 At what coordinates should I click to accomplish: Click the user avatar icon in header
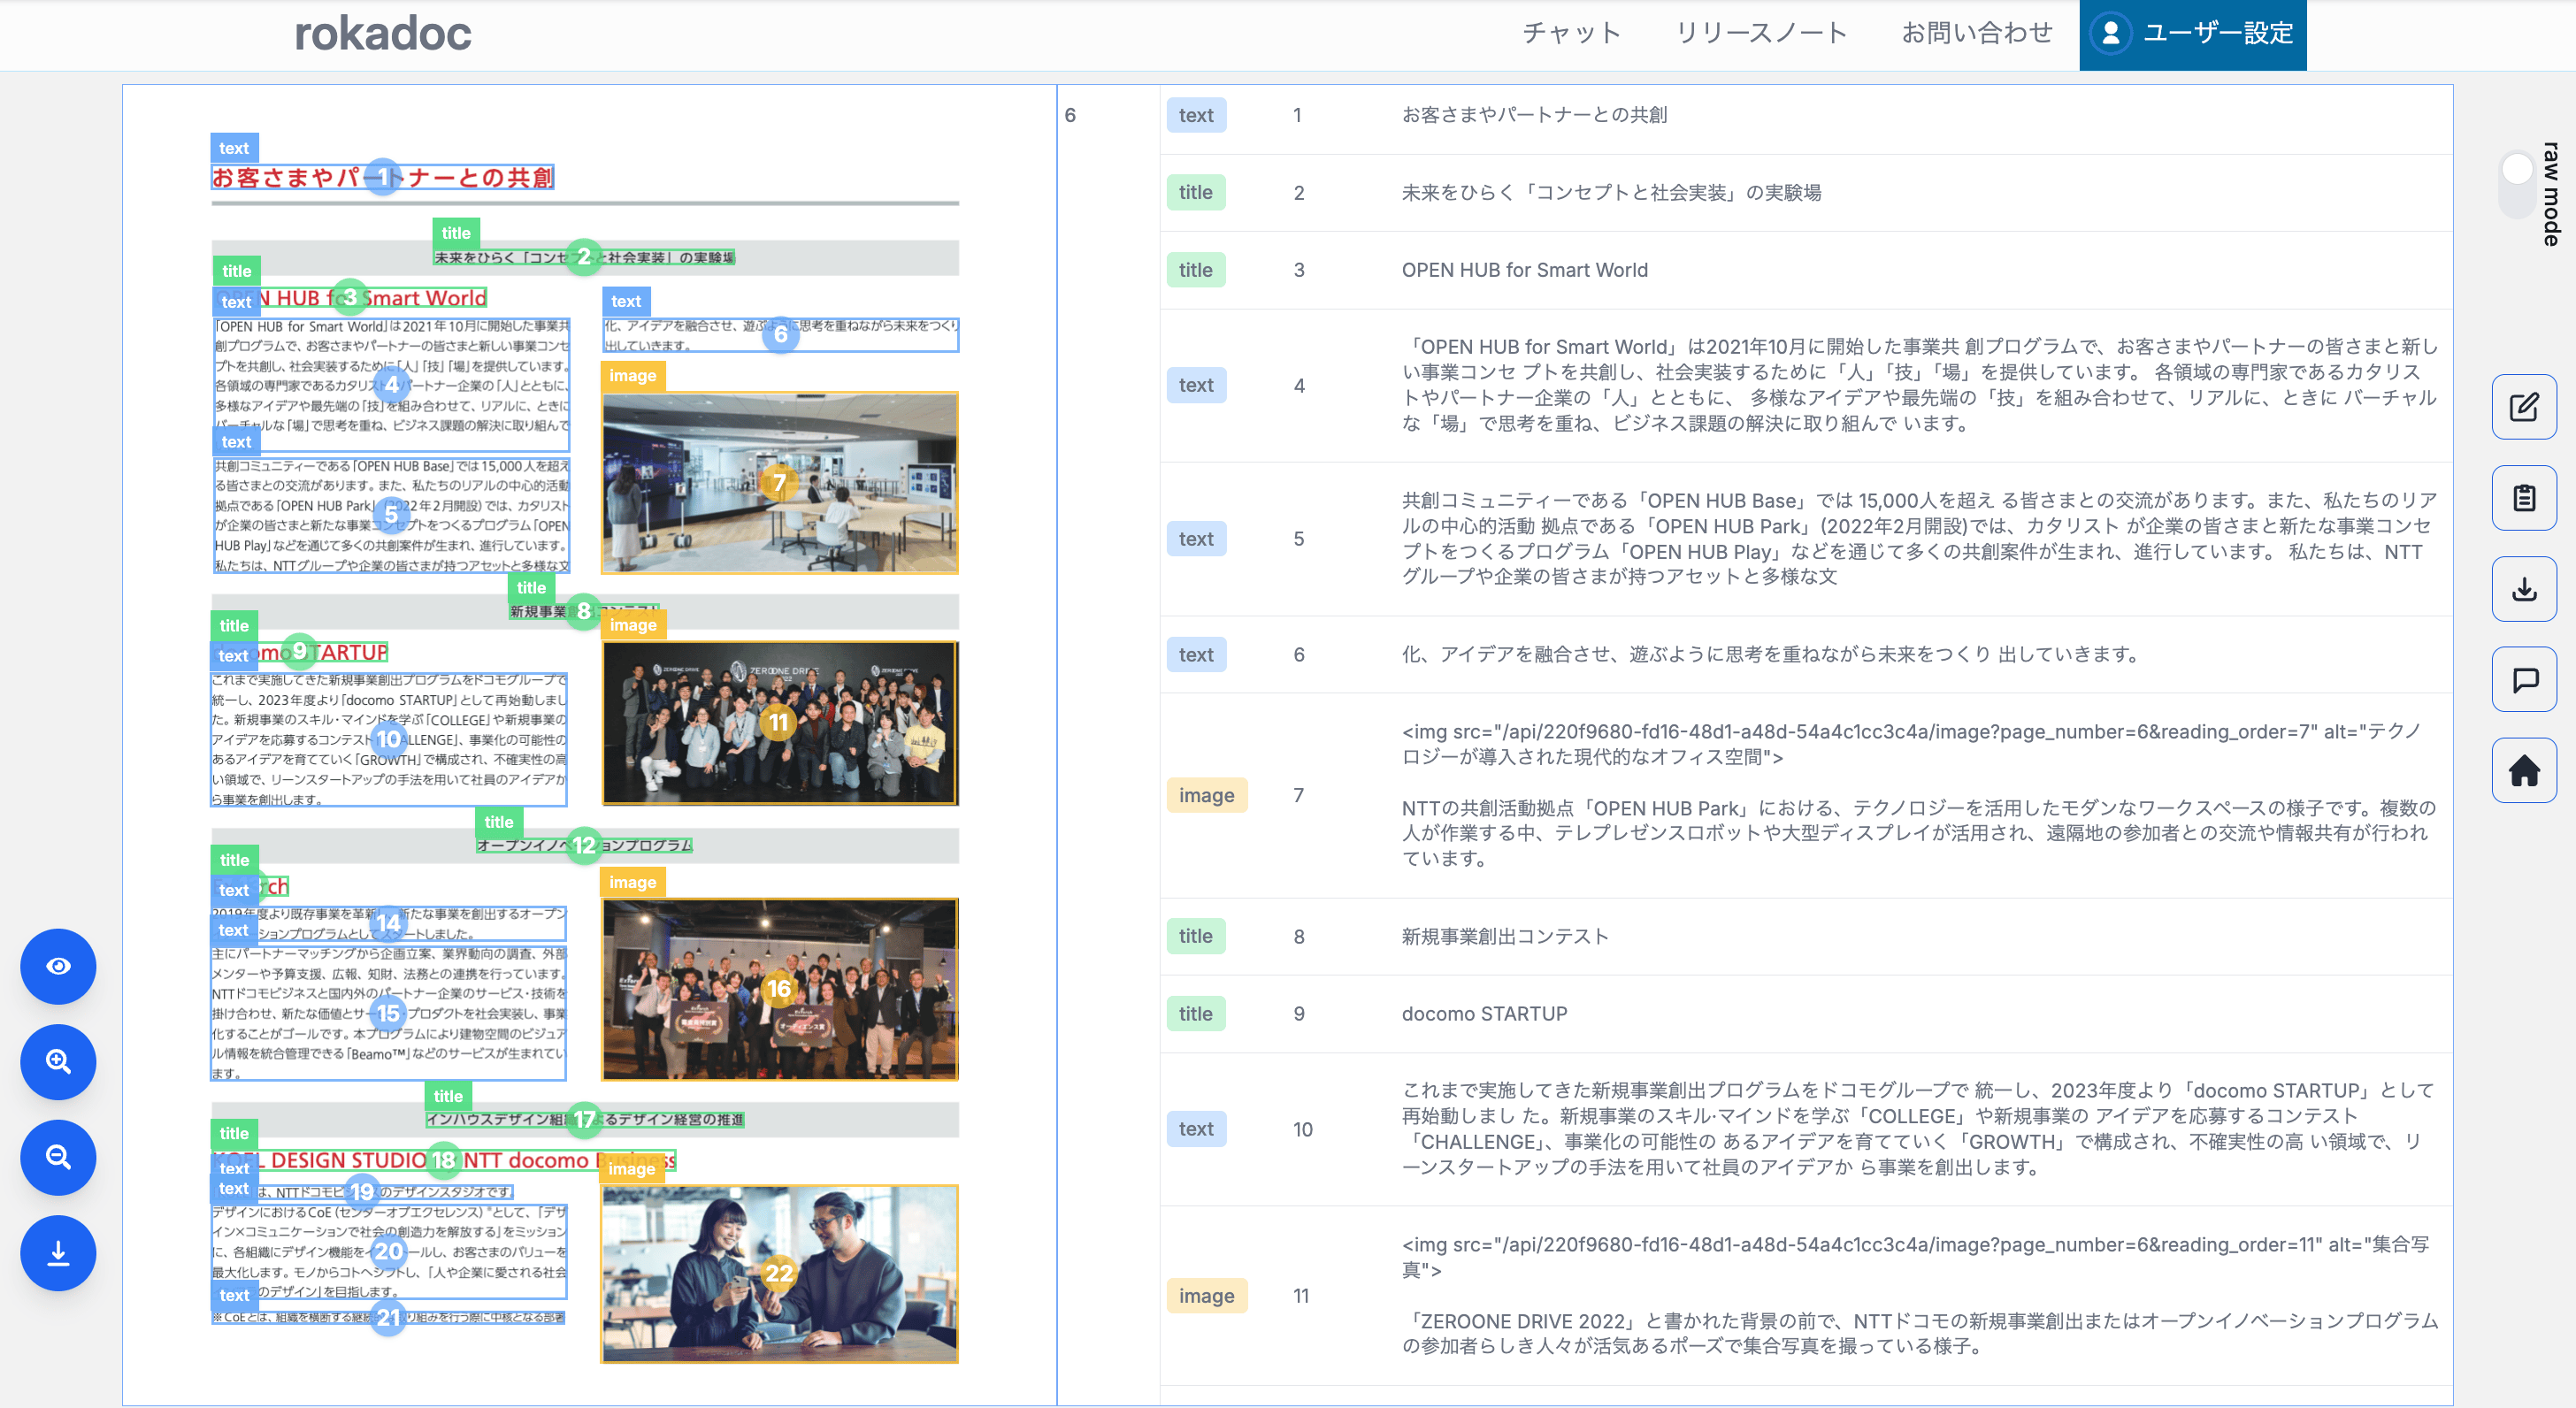tap(2111, 33)
